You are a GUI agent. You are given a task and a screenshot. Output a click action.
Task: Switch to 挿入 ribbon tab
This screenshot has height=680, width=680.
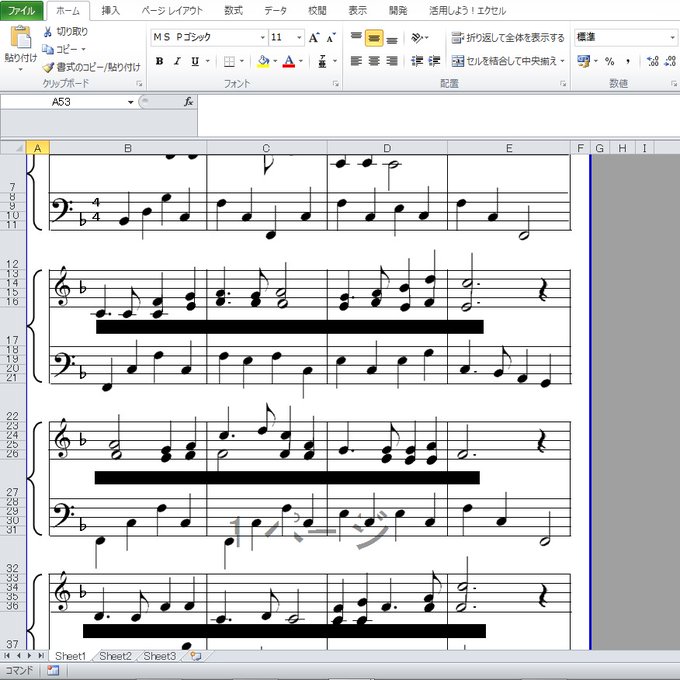pos(111,10)
